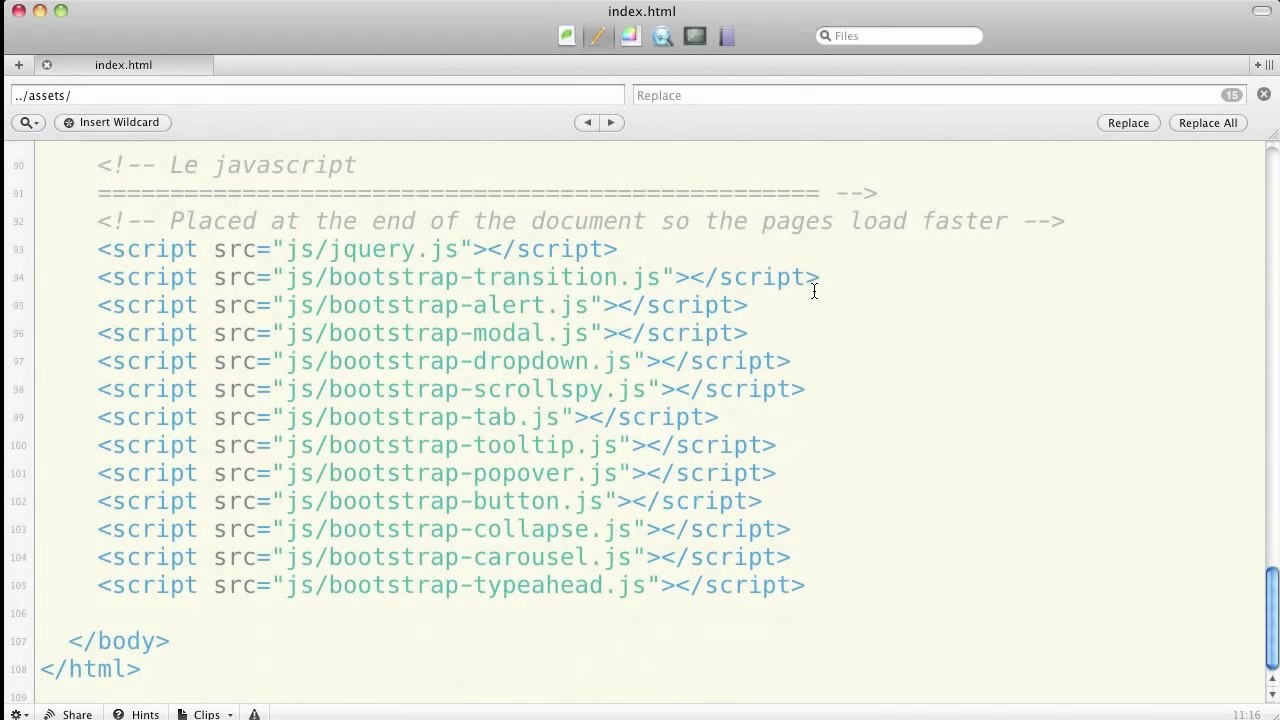Viewport: 1280px width, 720px height.
Task: Click the green leaf site icon in toolbar
Action: [x=567, y=36]
